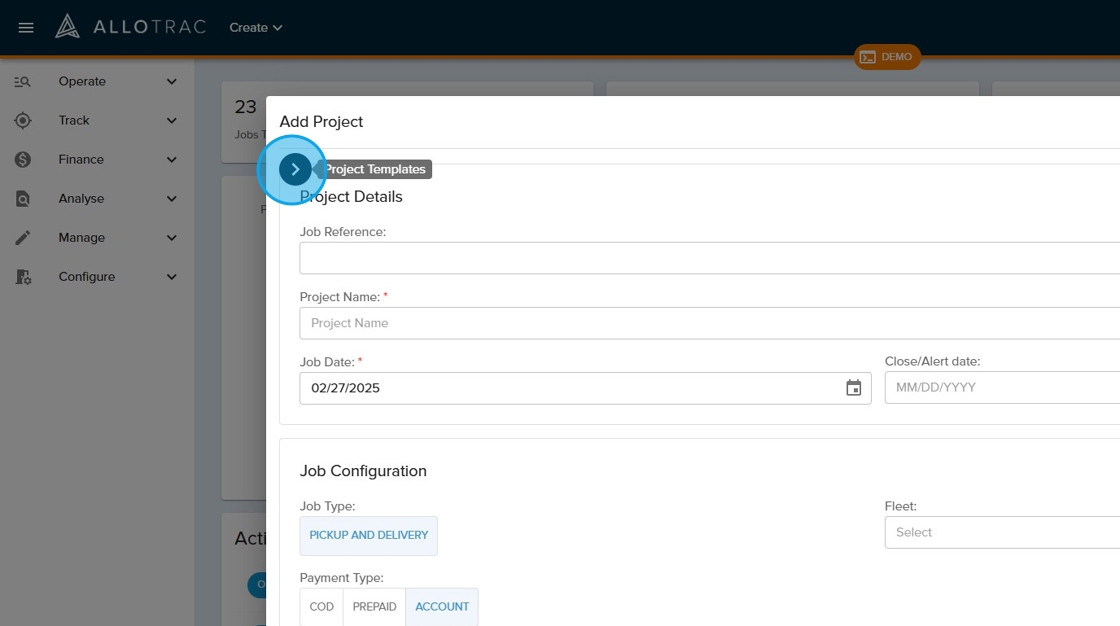Open the Job Date calendar picker

pos(853,388)
